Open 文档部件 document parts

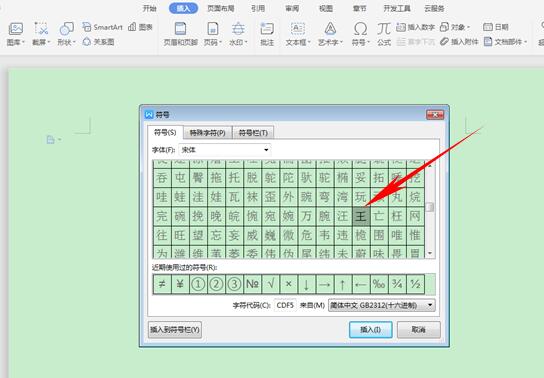point(506,42)
